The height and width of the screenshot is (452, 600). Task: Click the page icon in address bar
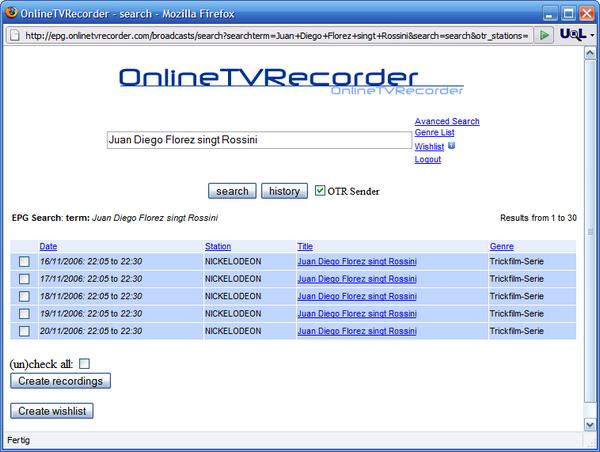point(15,36)
